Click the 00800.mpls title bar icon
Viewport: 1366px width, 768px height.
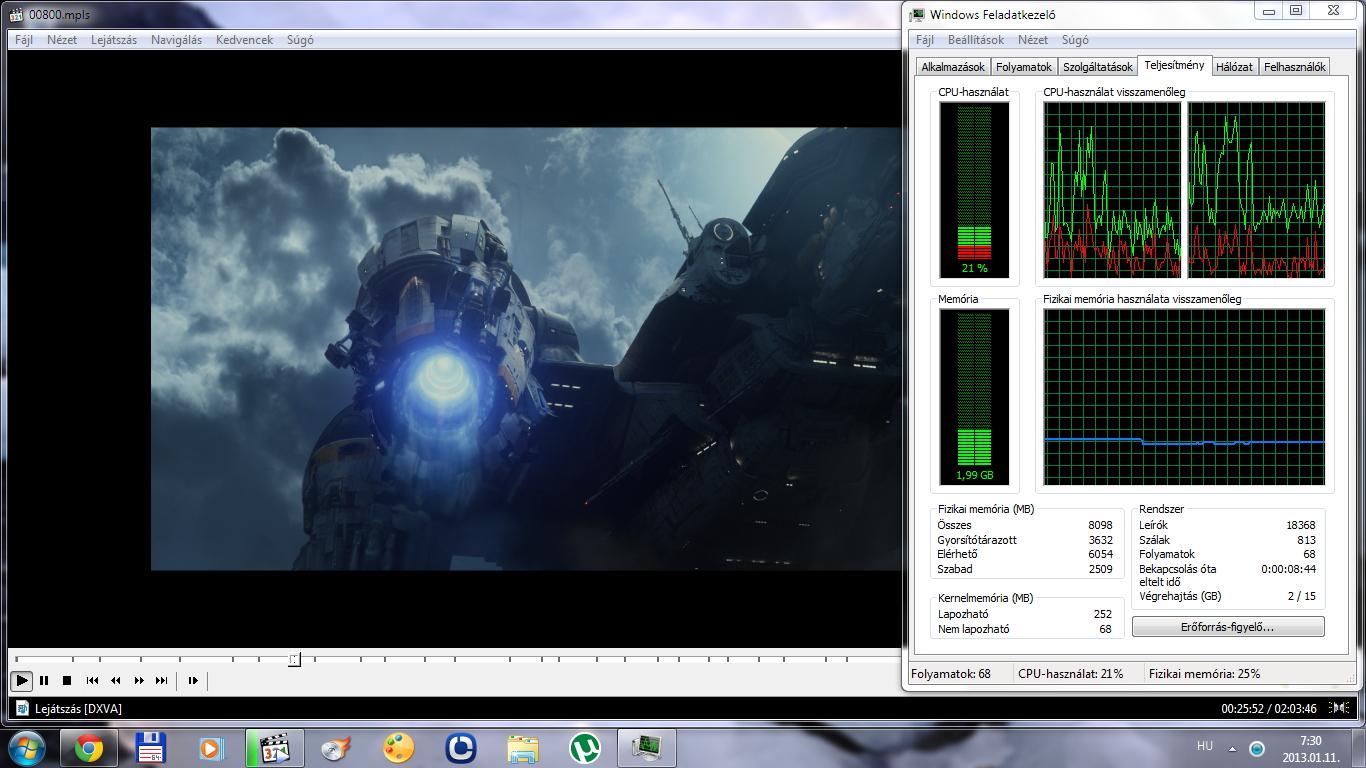point(16,15)
